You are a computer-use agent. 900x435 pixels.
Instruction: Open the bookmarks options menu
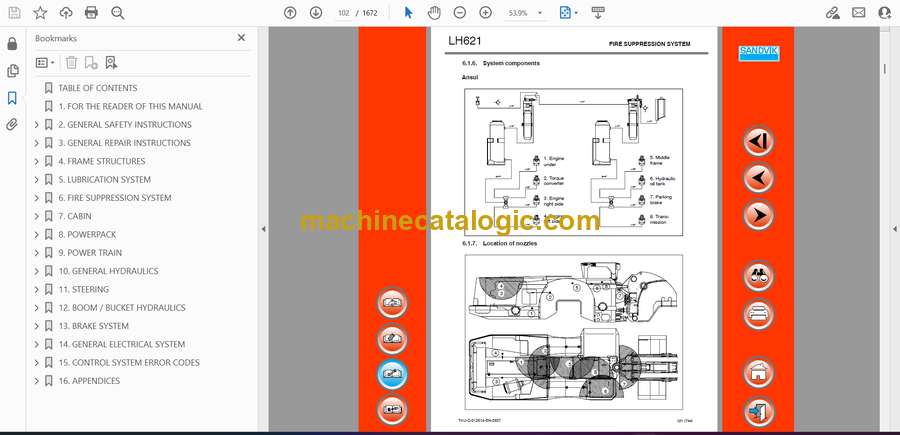(45, 63)
